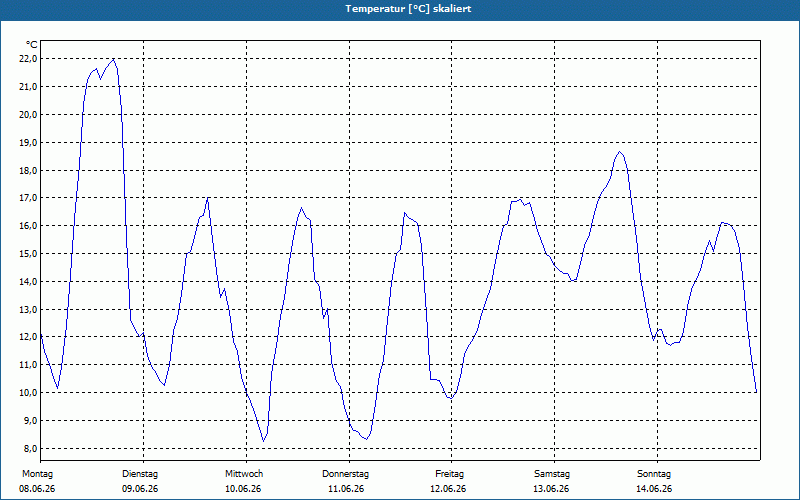Click the date 09.06.26
The width and height of the screenshot is (800, 500).
(x=140, y=489)
